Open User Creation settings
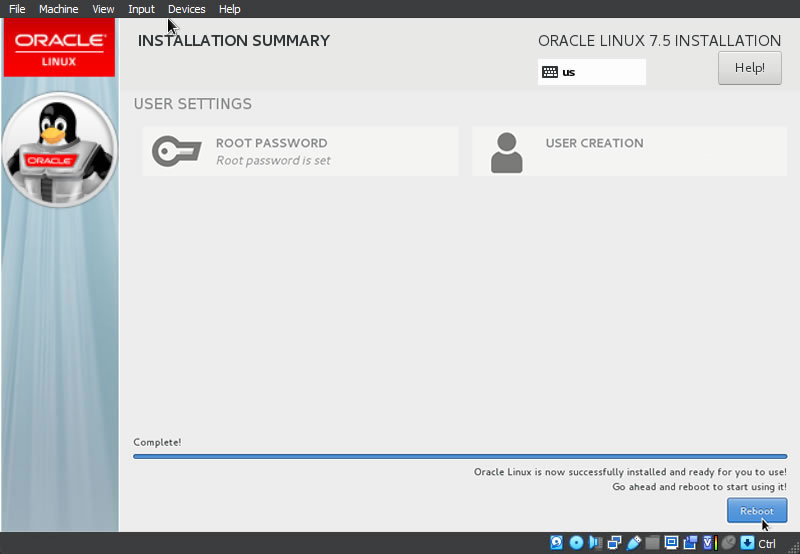Screen dimensions: 800x554 point(630,152)
